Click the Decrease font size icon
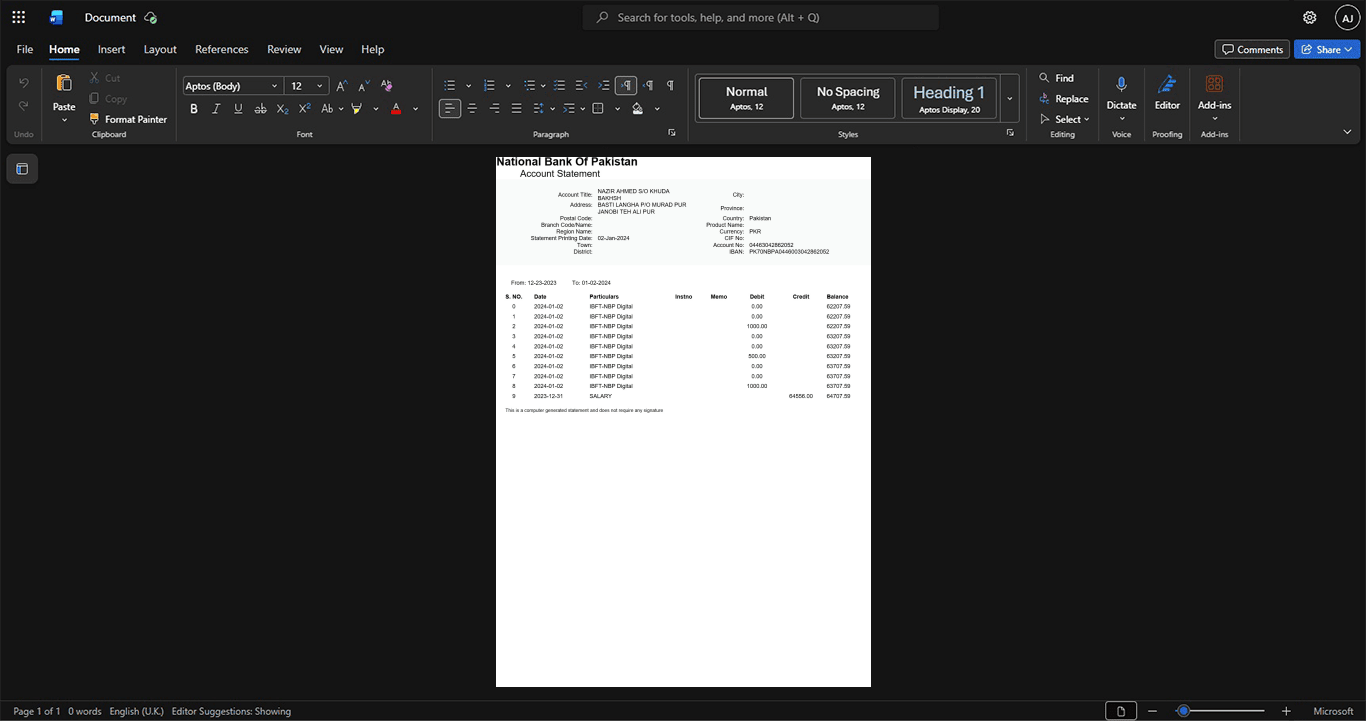The image size is (1366, 721). coord(364,86)
